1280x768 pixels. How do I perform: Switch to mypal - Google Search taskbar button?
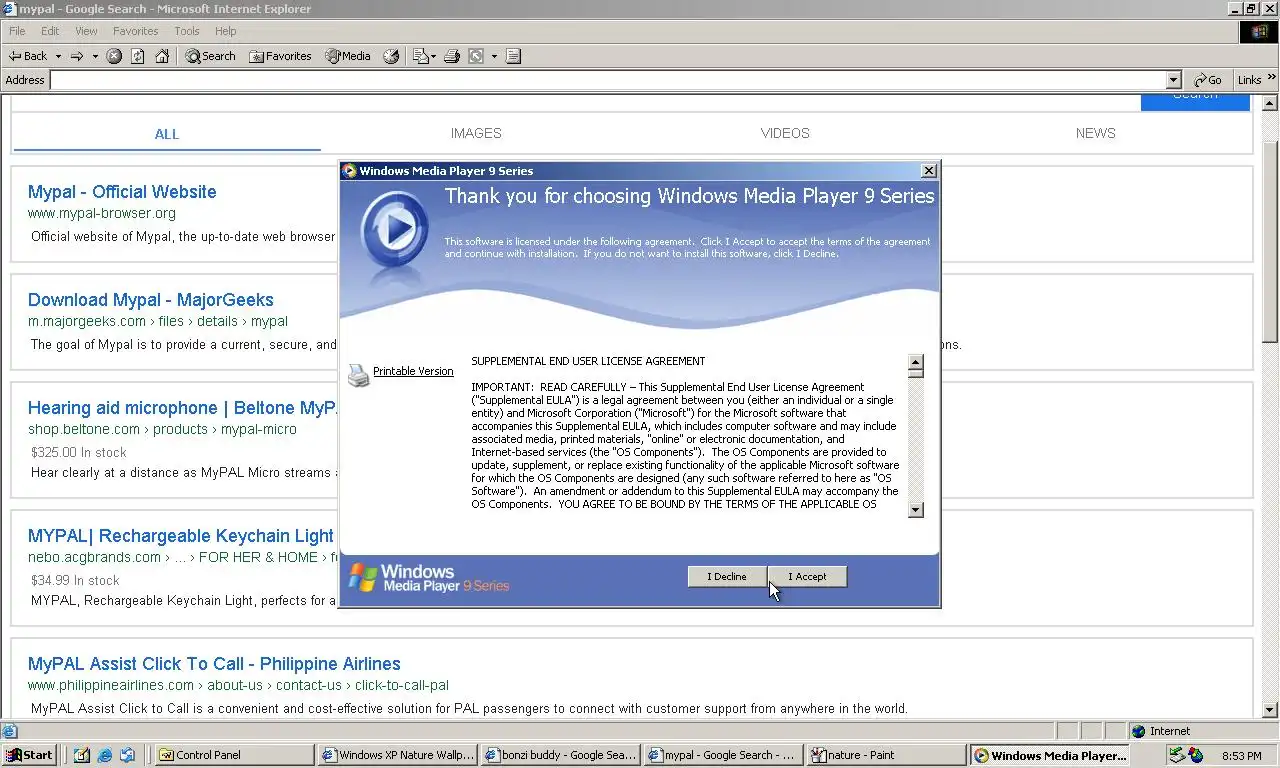pyautogui.click(x=723, y=755)
